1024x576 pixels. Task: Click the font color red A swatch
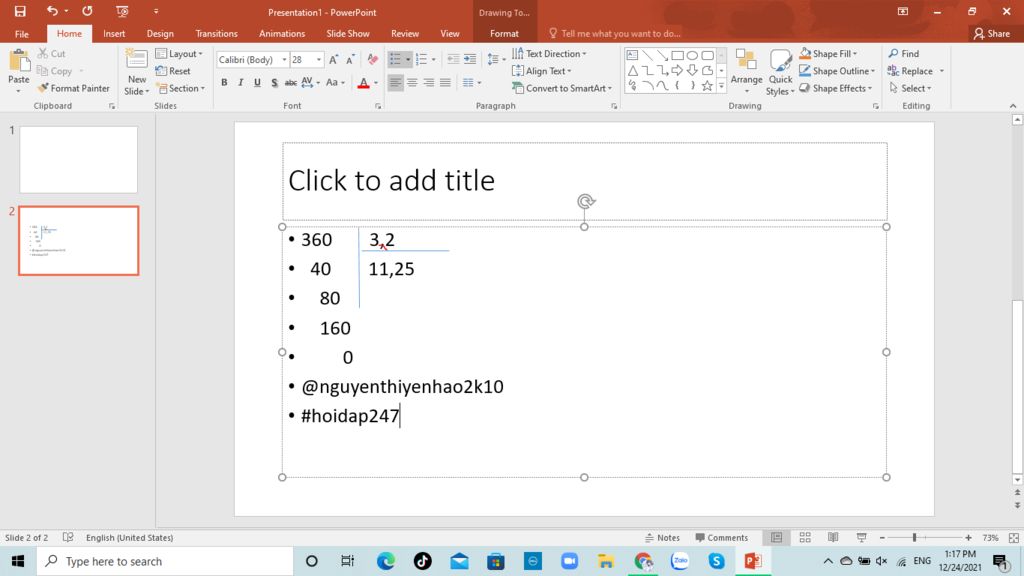[x=364, y=82]
